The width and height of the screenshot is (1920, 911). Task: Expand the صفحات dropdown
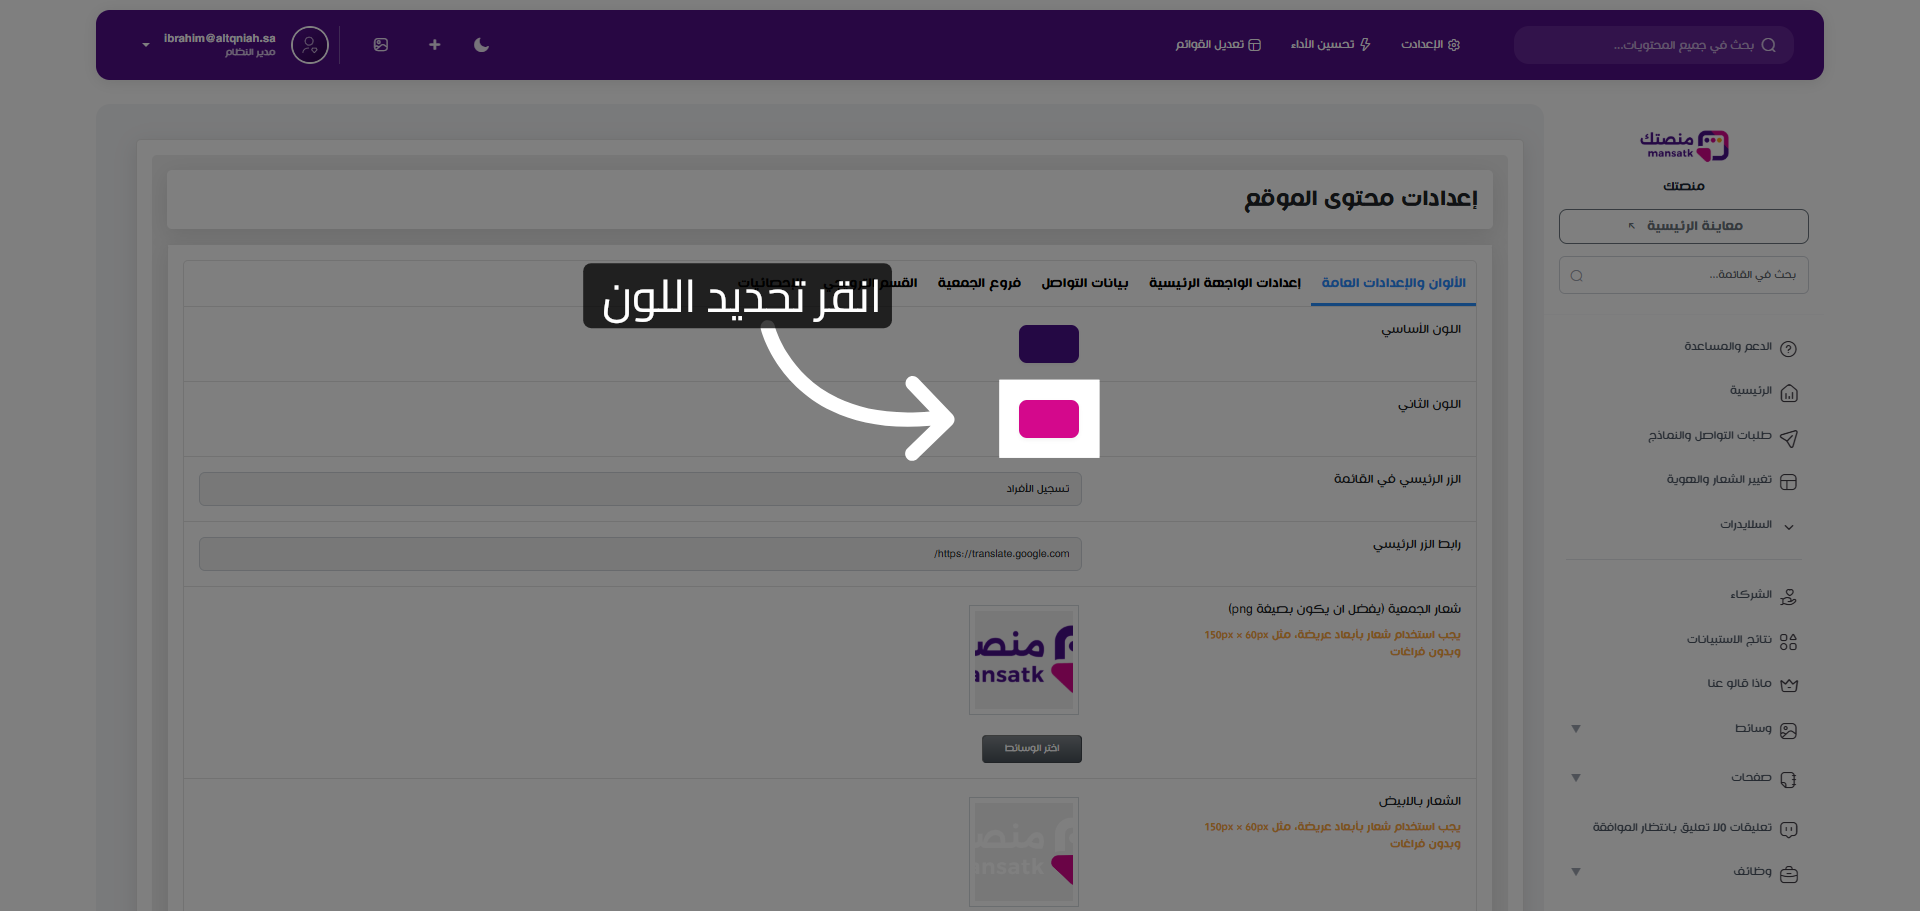pyautogui.click(x=1575, y=778)
